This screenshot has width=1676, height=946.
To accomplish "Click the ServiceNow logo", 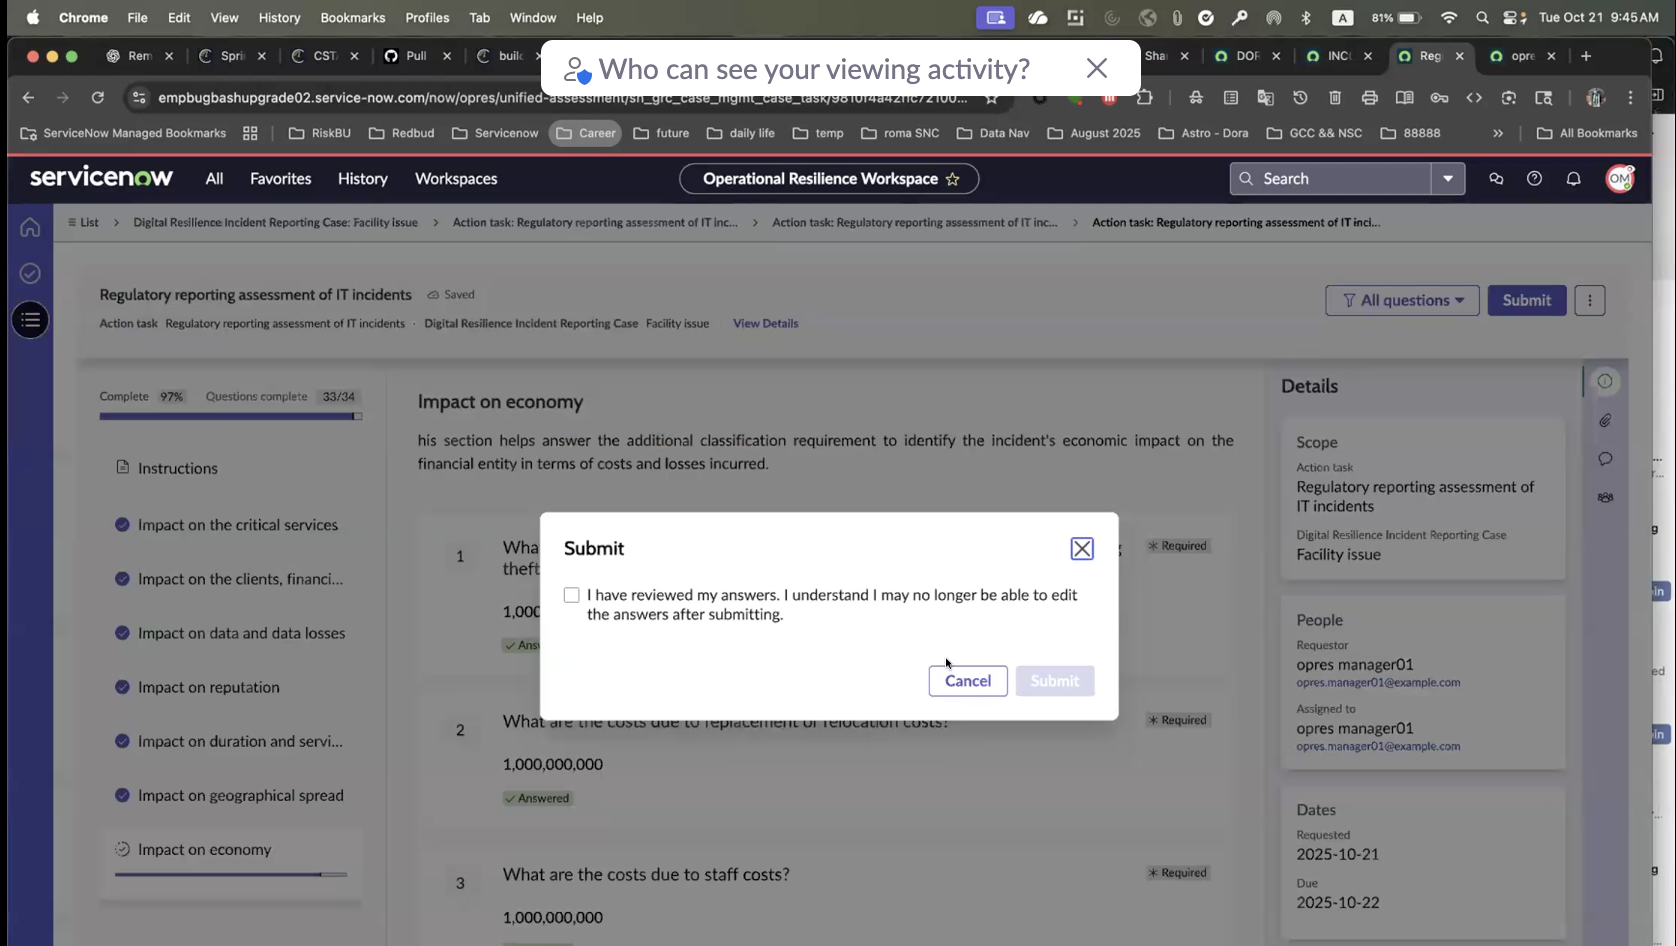I will point(101,177).
